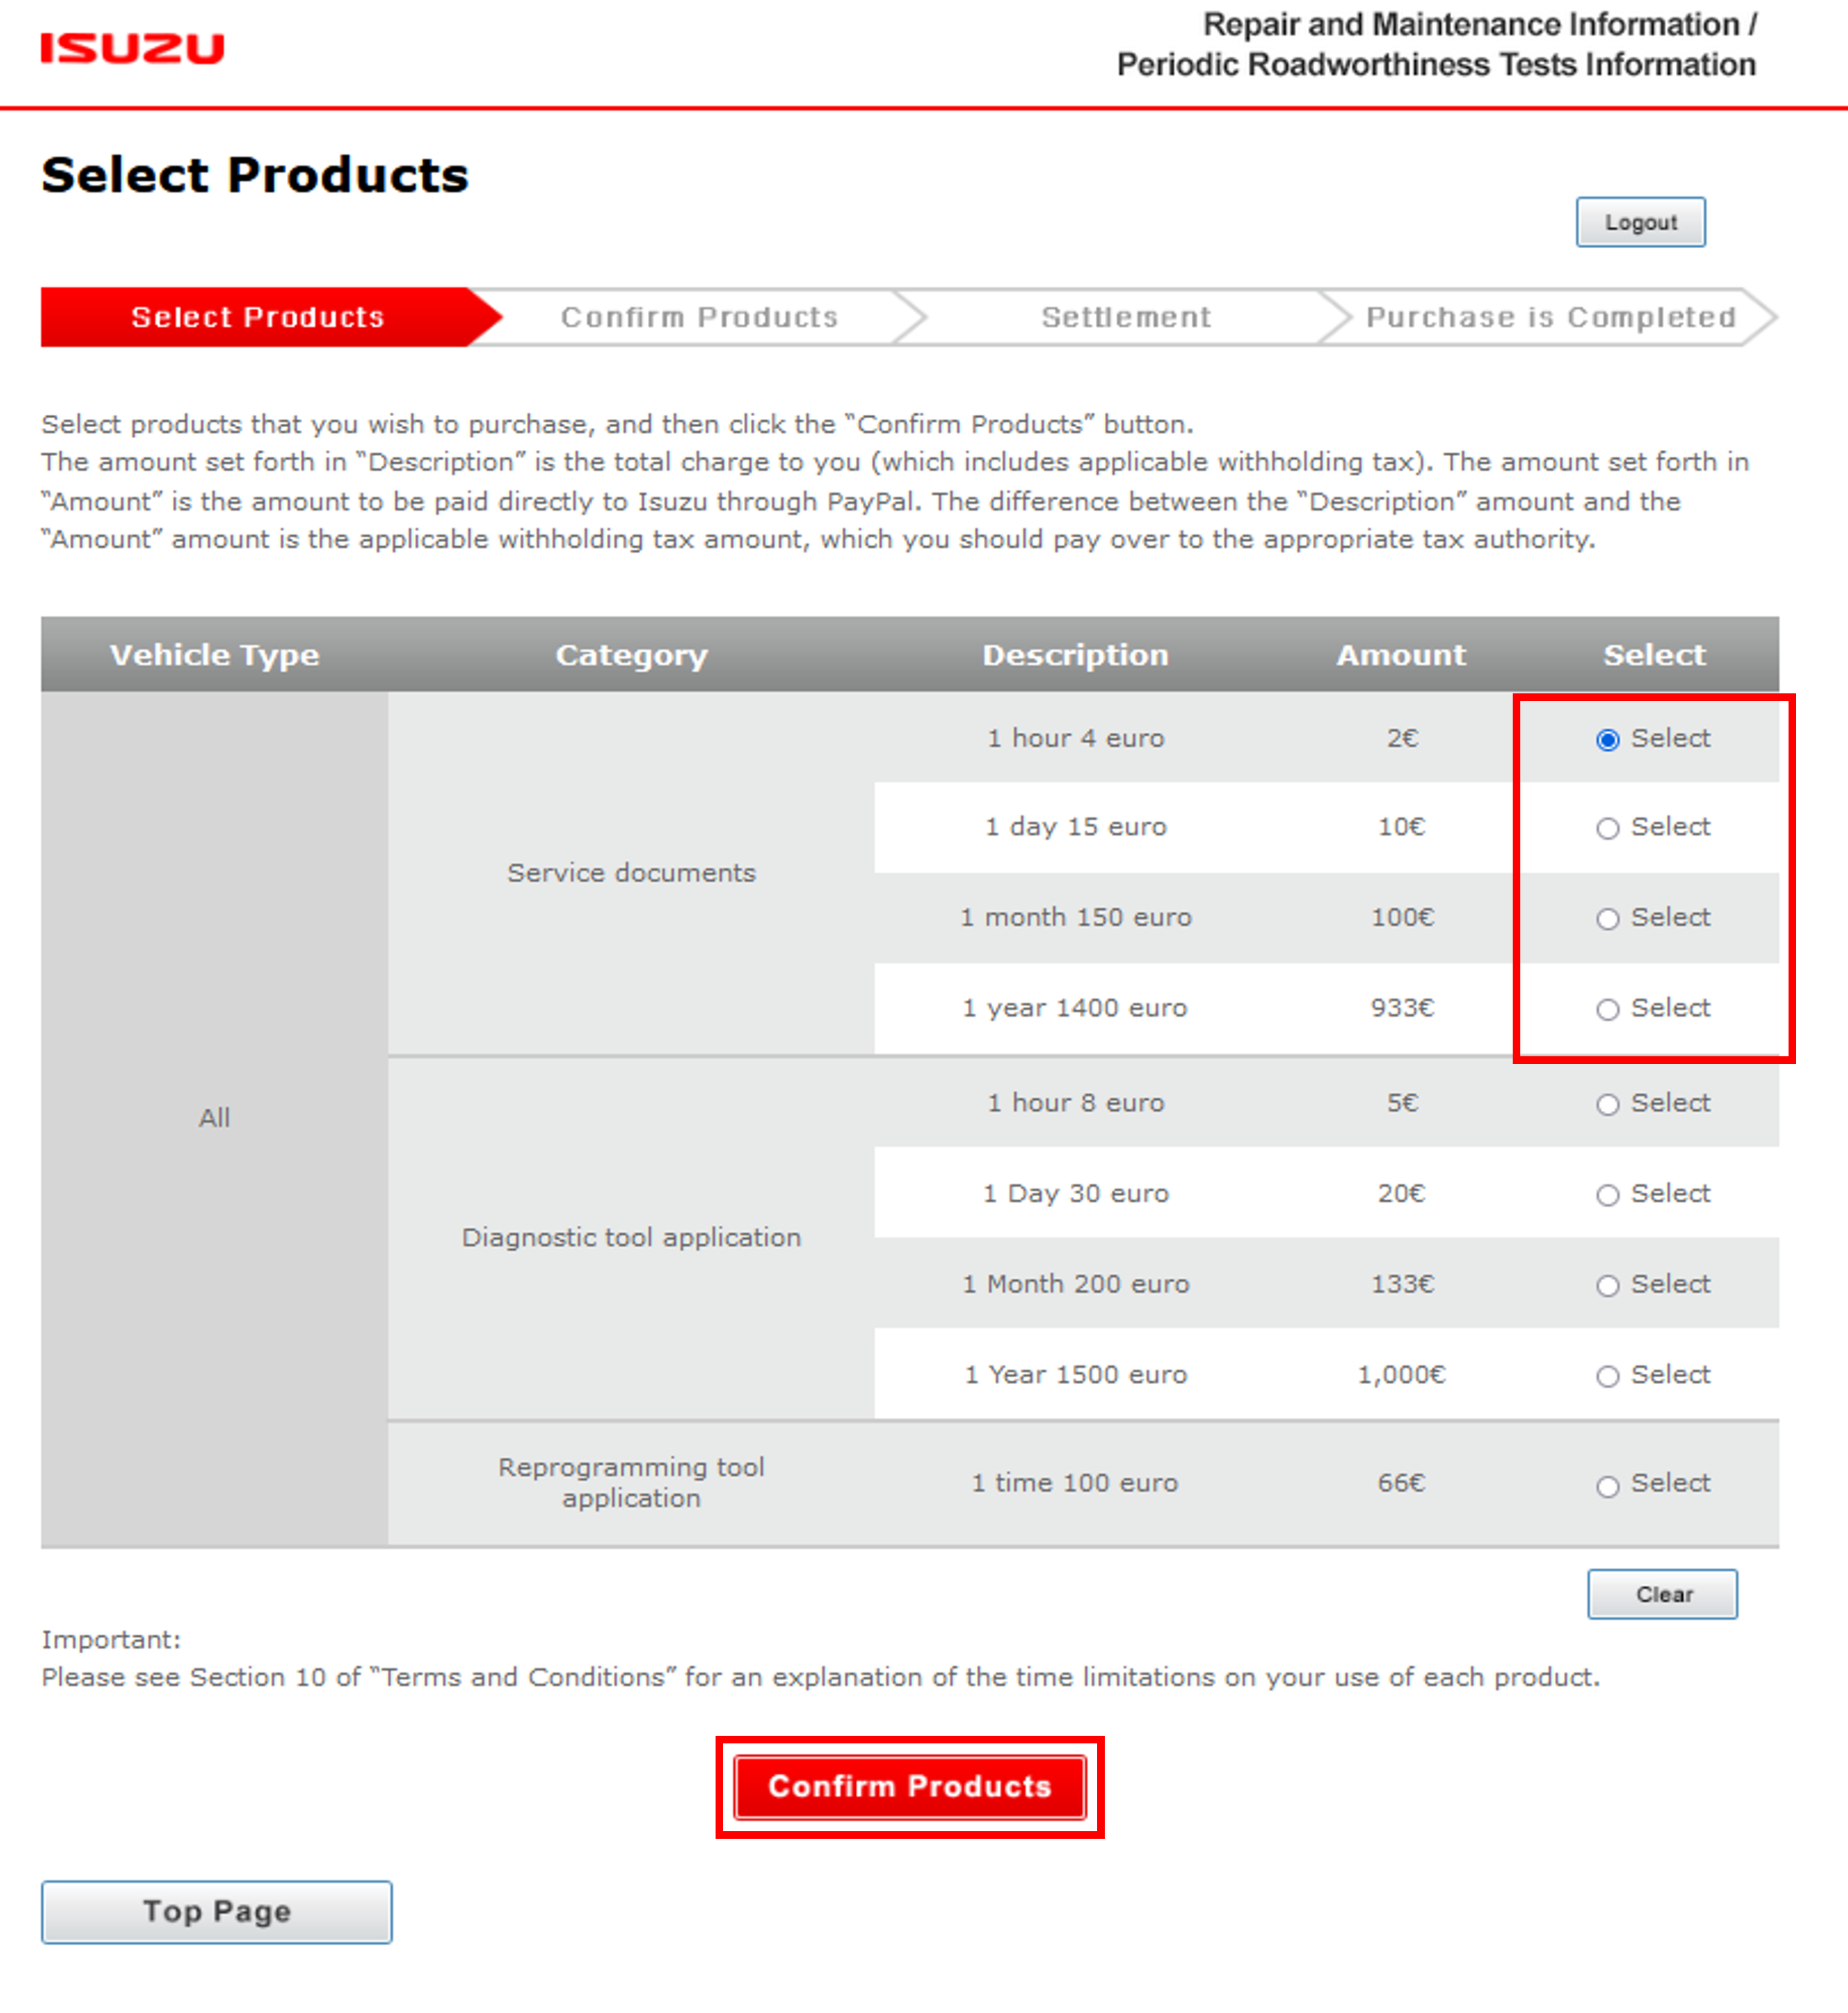The image size is (1848, 2013).
Task: Click the Settlement step in the breadcrumb
Action: pos(1126,317)
